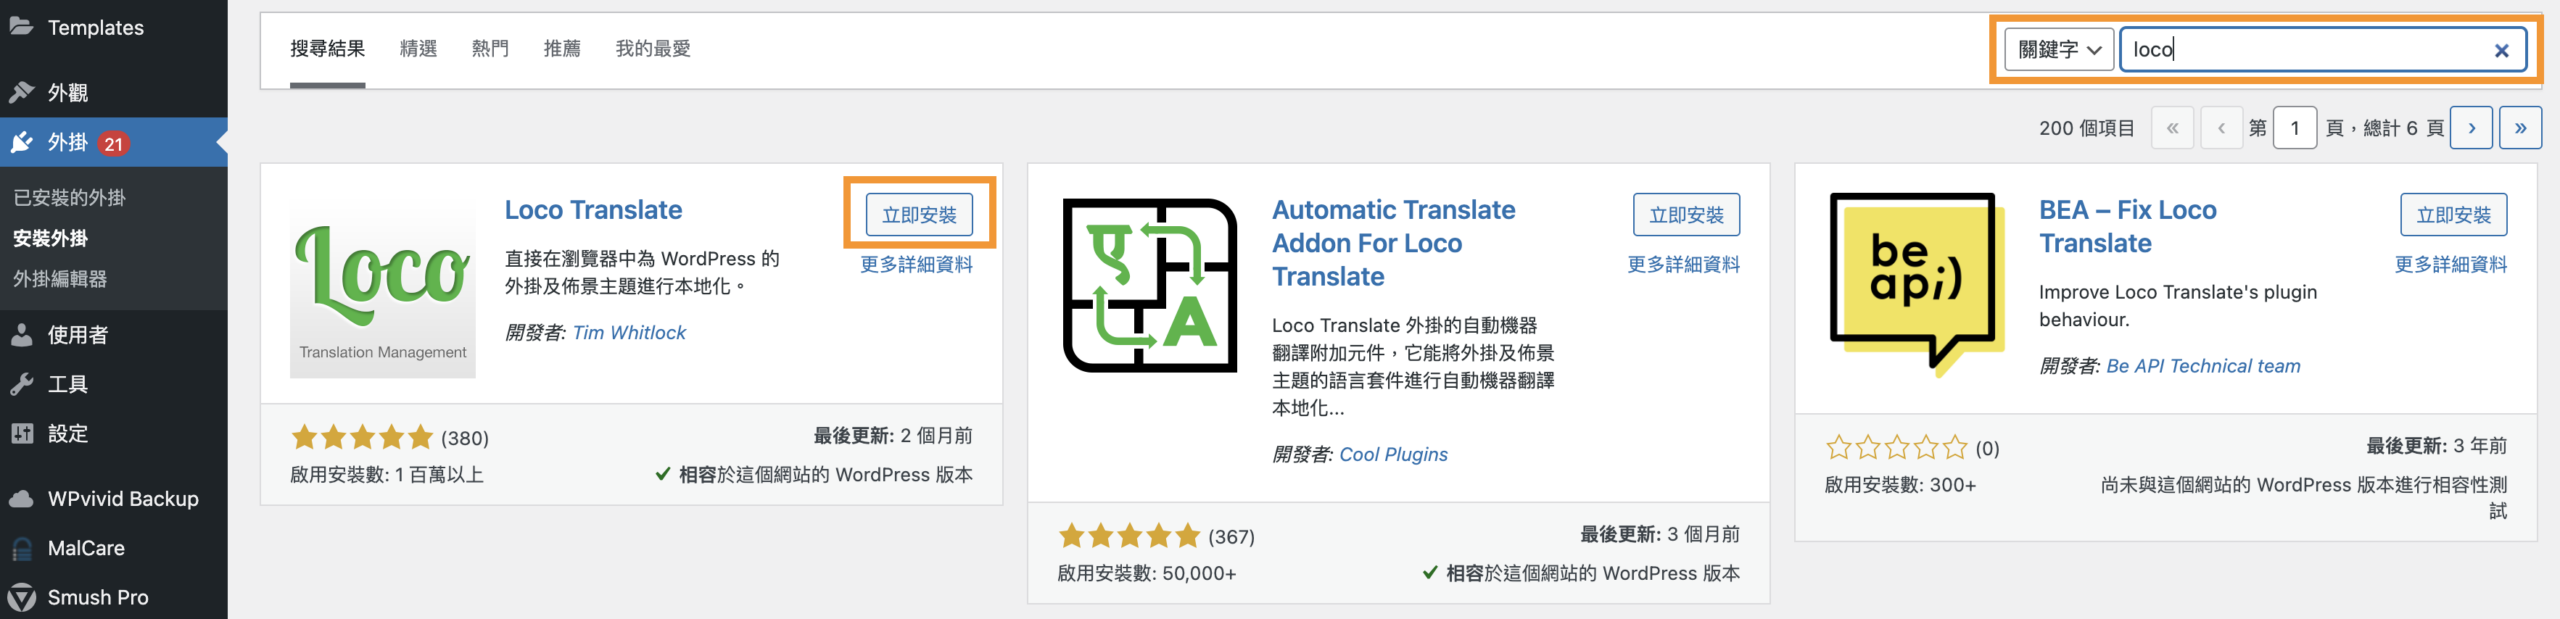Viewport: 2560px width, 619px height.
Task: Open Tim Whitlock developer link
Action: pos(629,333)
